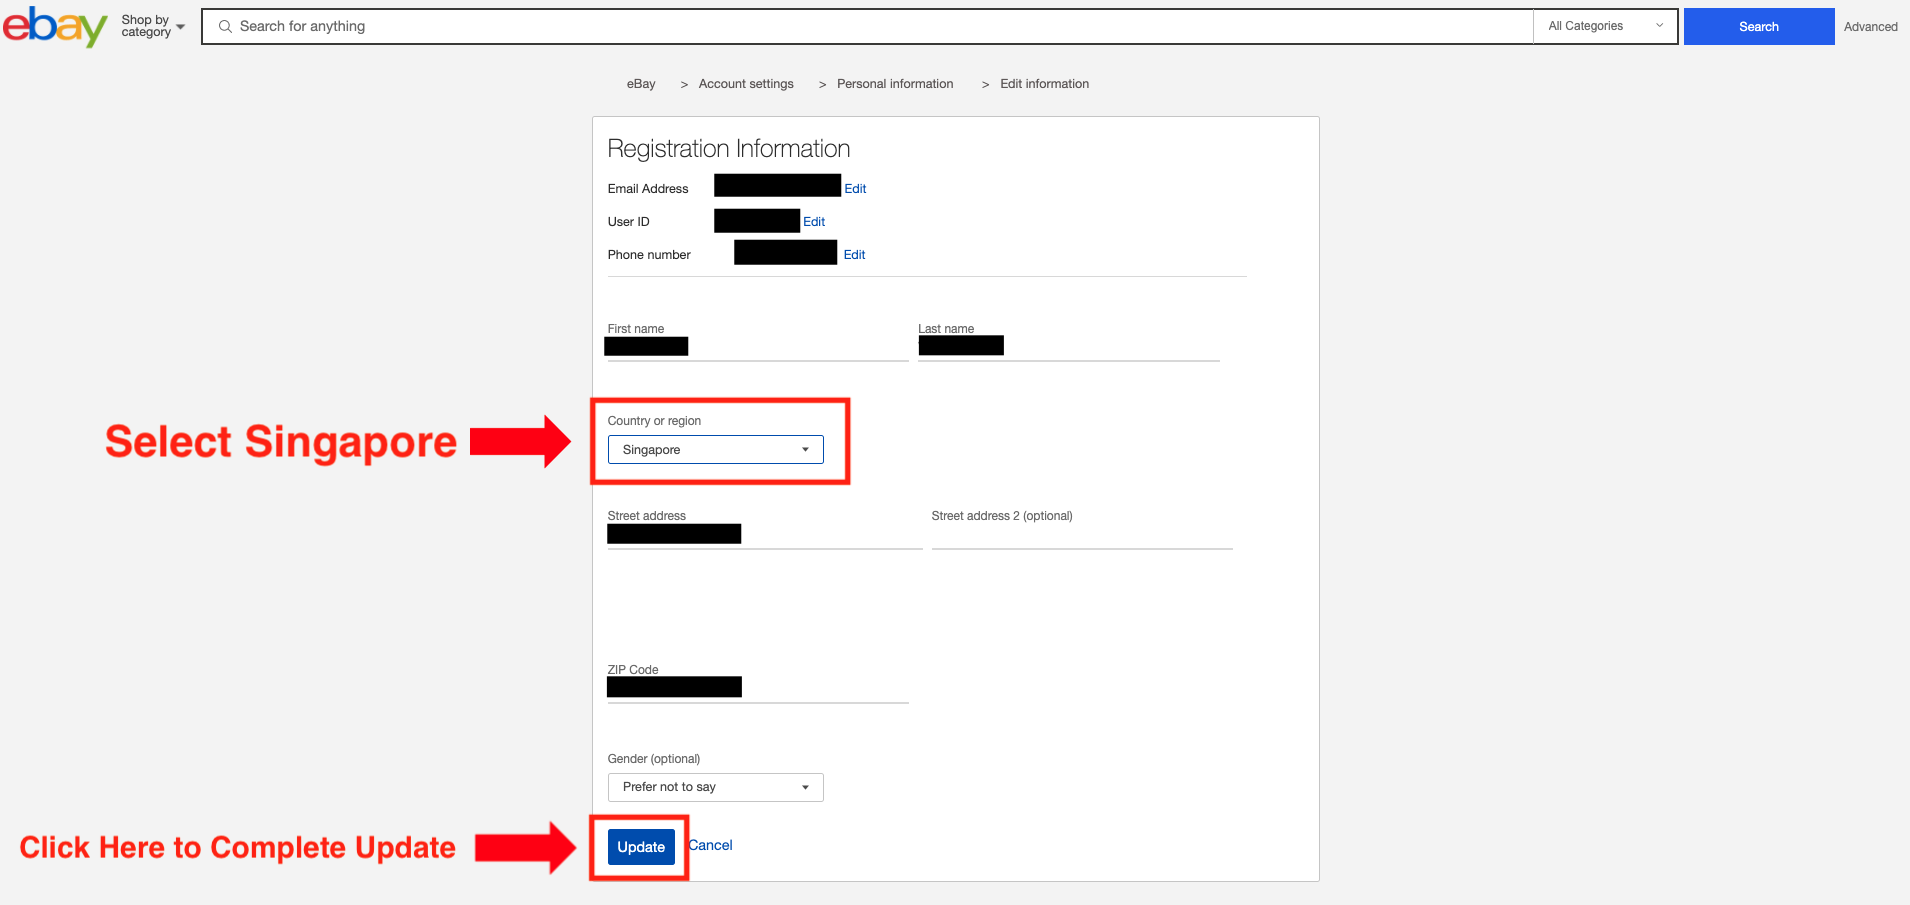
Task: Click the Last name field
Action: (1068, 346)
